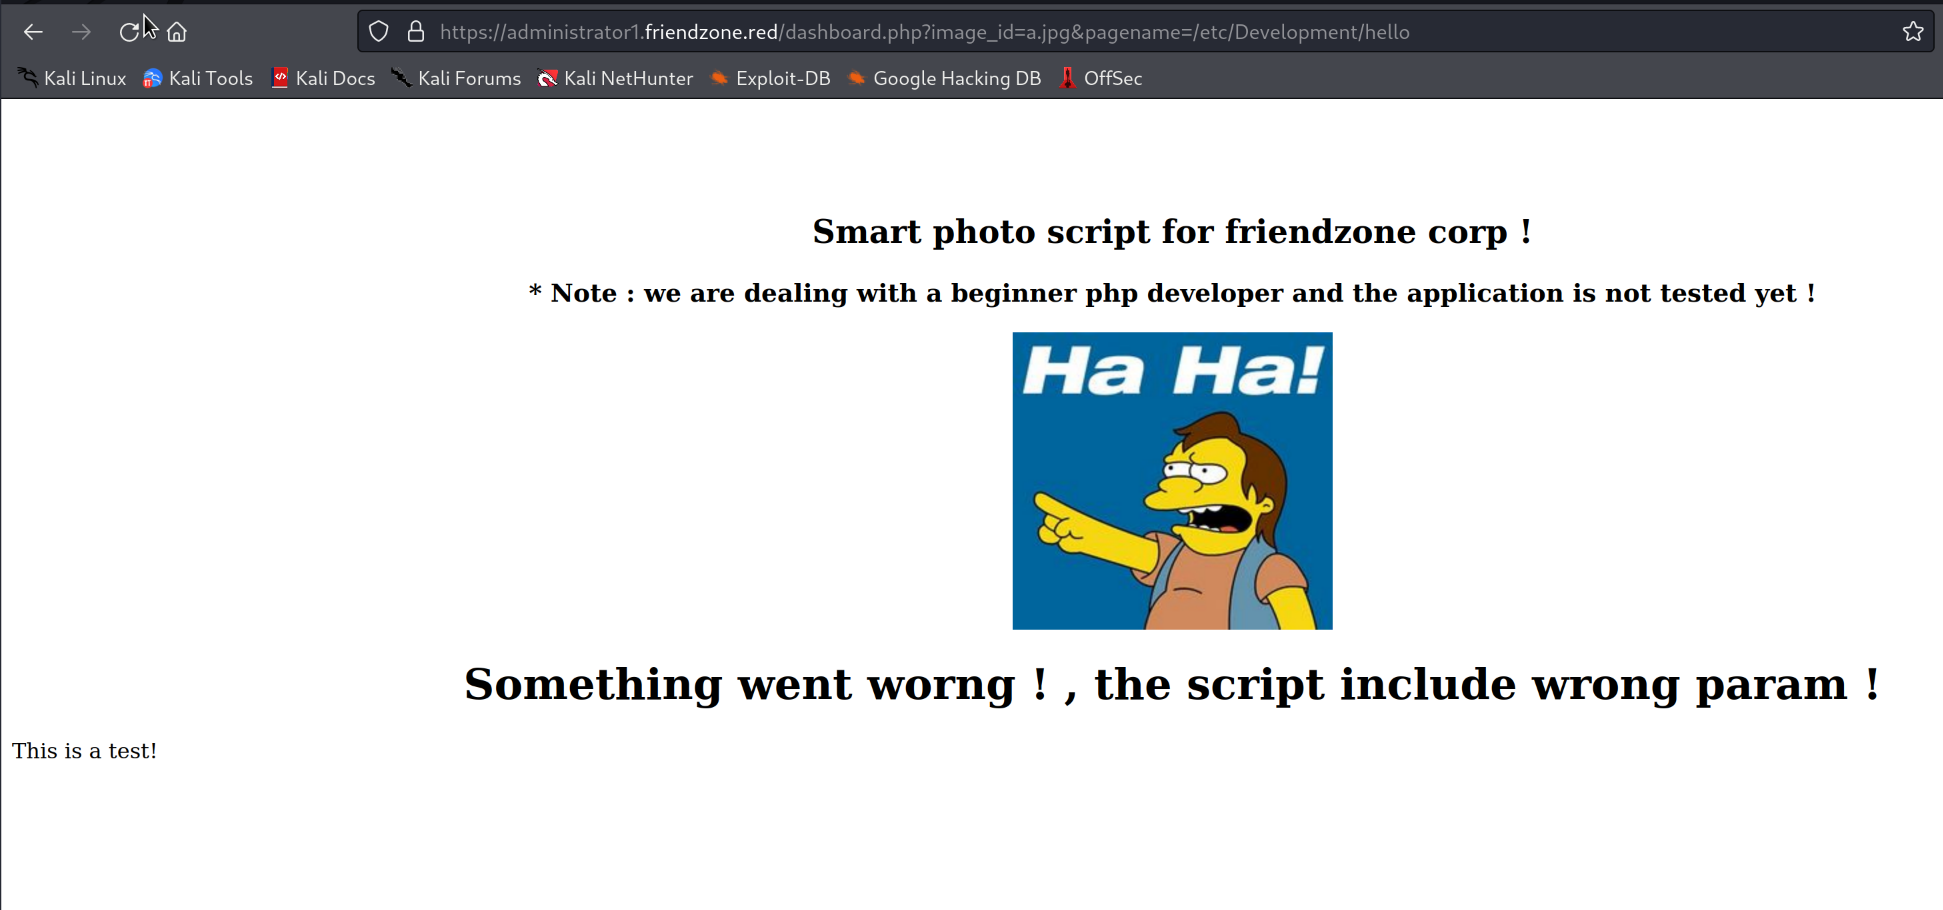1943x910 pixels.
Task: Open the Kali Docs bookmark
Action: (323, 78)
